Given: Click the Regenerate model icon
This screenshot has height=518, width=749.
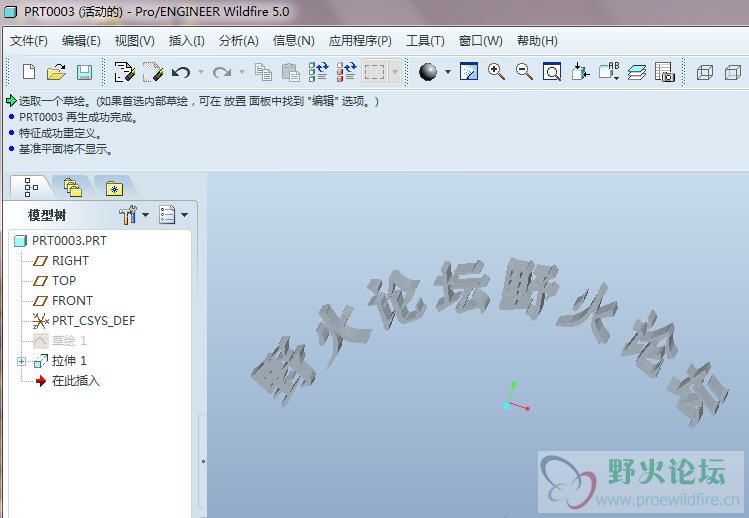Looking at the screenshot, I should point(125,72).
